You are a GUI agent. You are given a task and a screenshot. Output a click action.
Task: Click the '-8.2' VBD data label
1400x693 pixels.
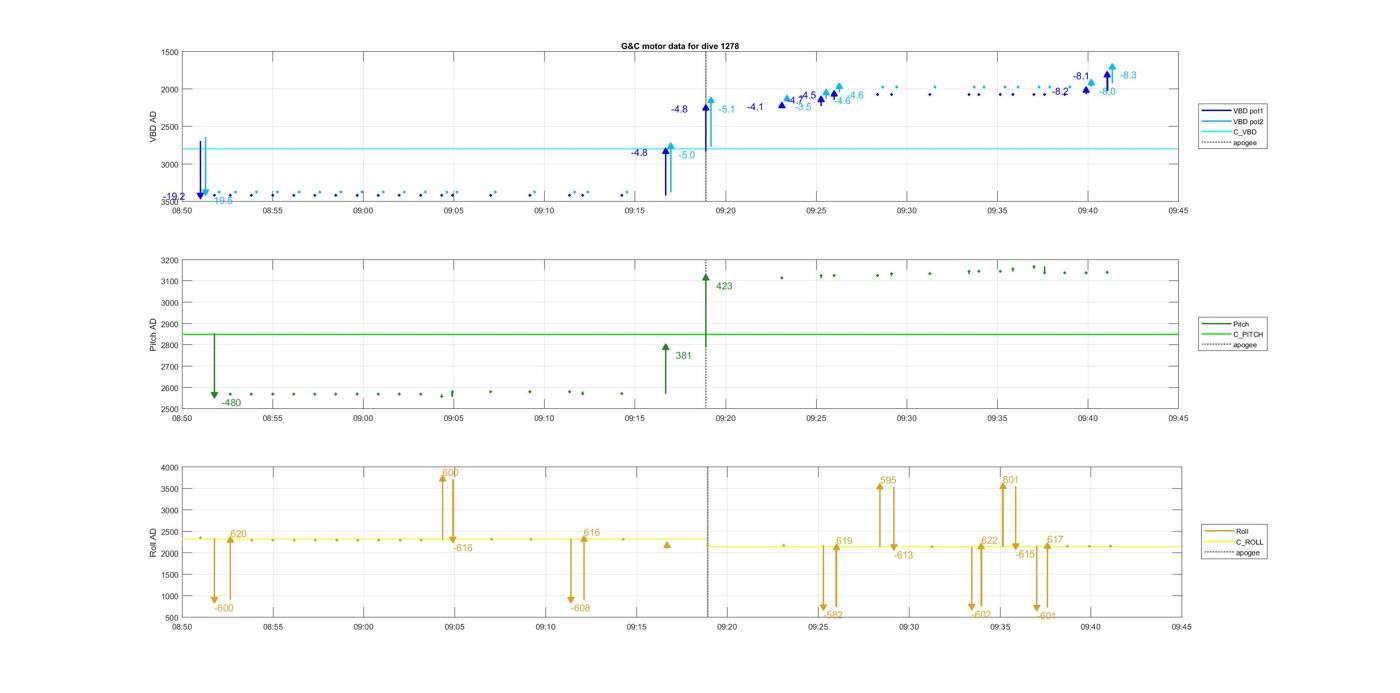coord(1060,92)
